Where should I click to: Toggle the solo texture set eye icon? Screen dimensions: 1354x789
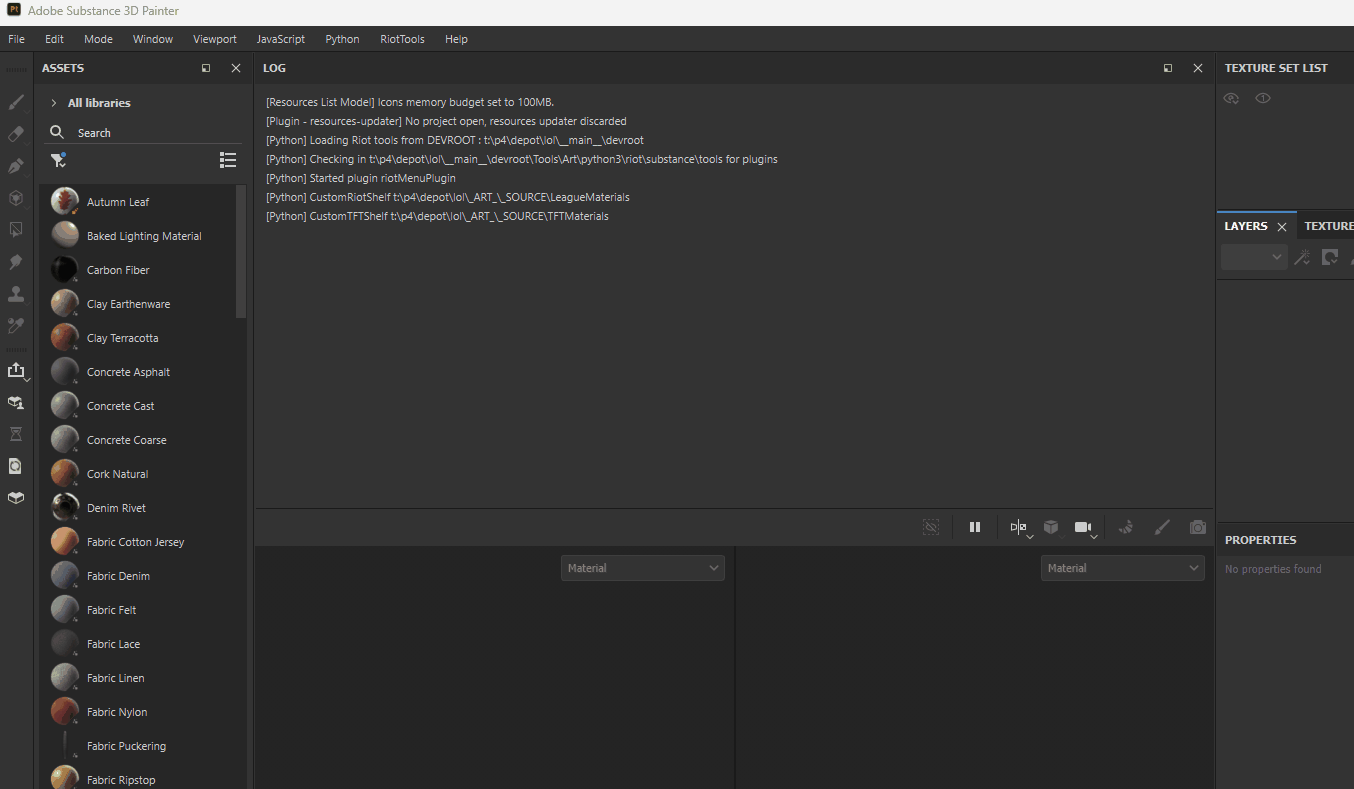(x=1263, y=98)
